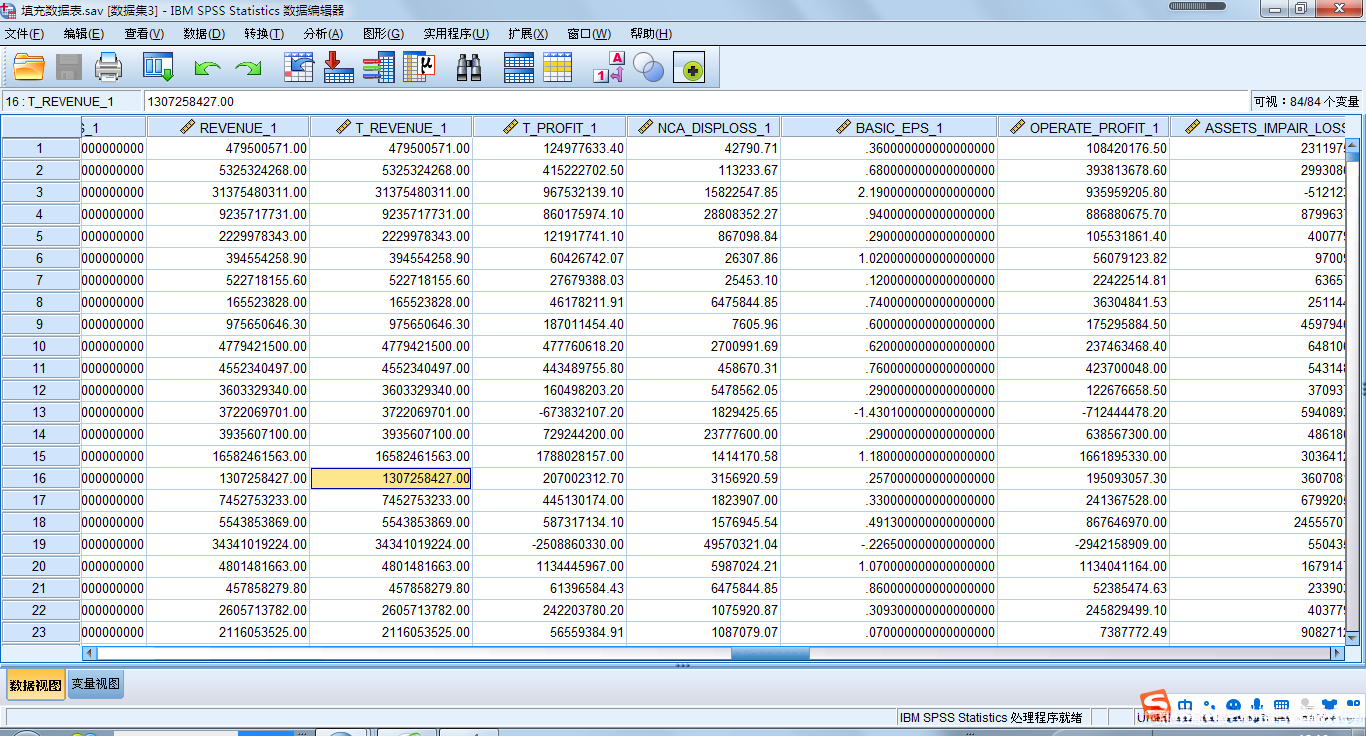Viewport: 1366px width, 736px height.
Task: Open the 转换(T) menu
Action: click(263, 34)
